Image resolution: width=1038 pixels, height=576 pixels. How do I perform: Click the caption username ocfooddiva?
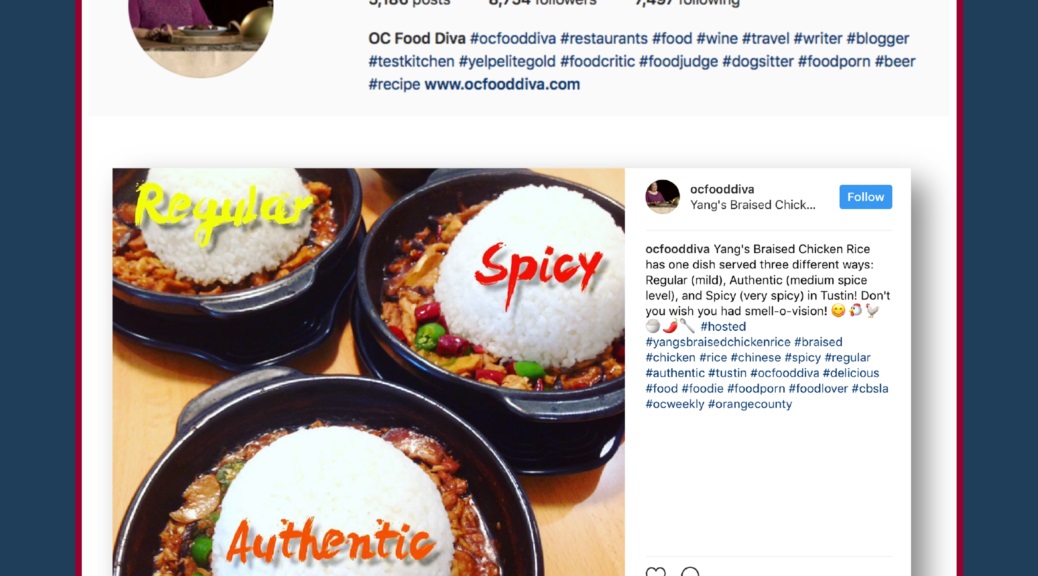coord(677,249)
